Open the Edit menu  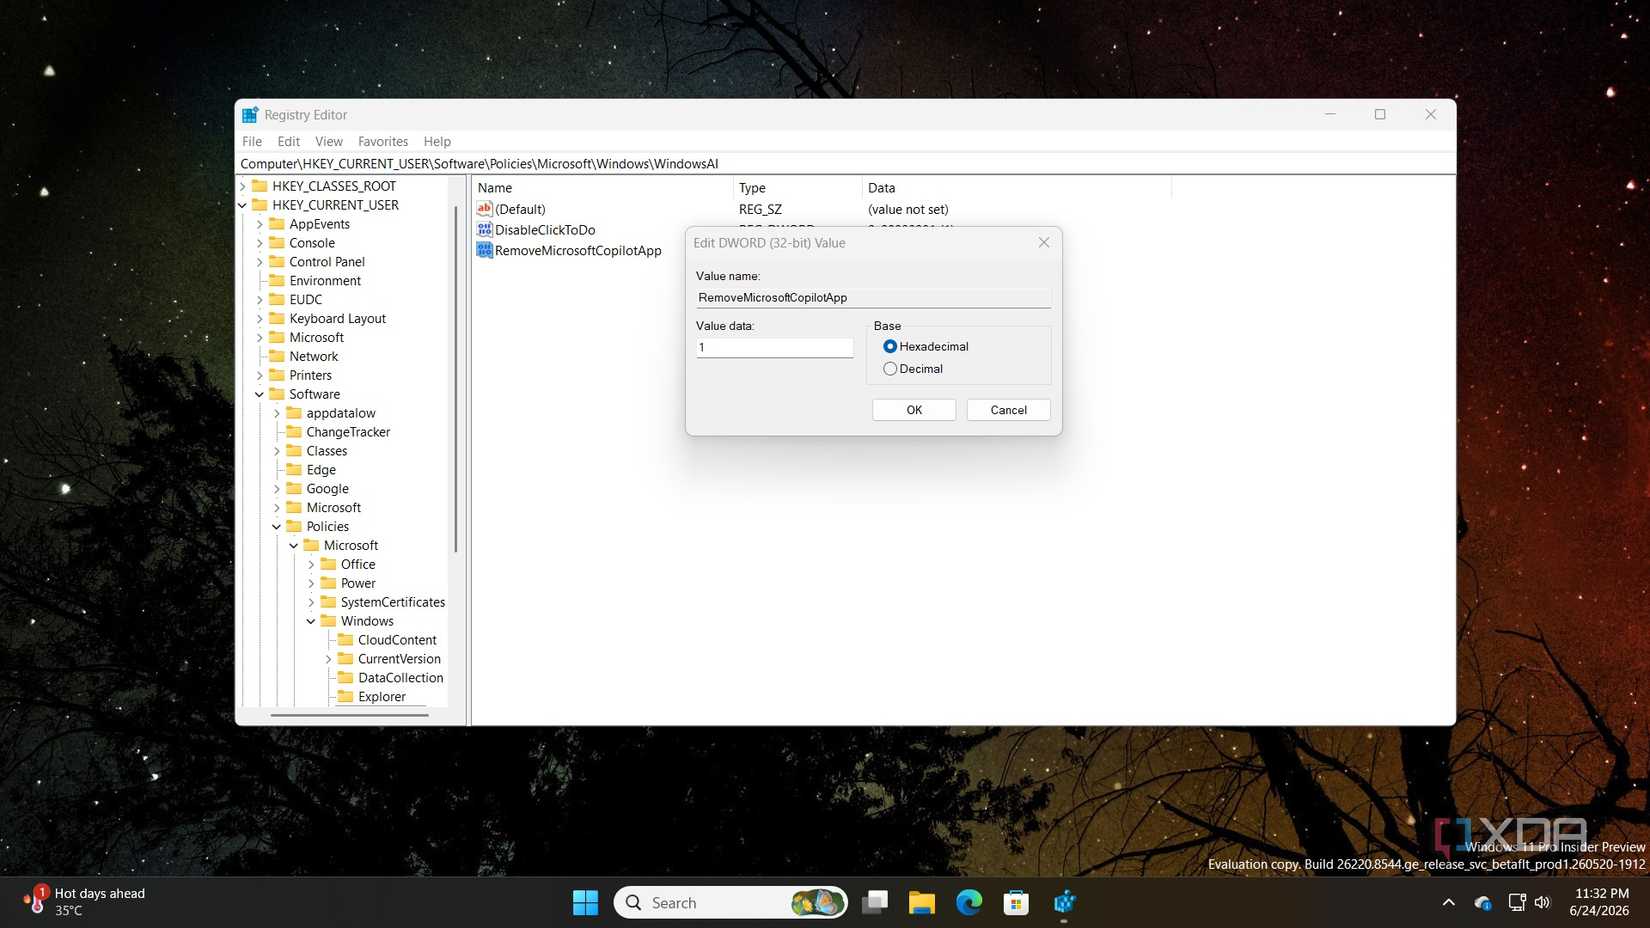(289, 142)
